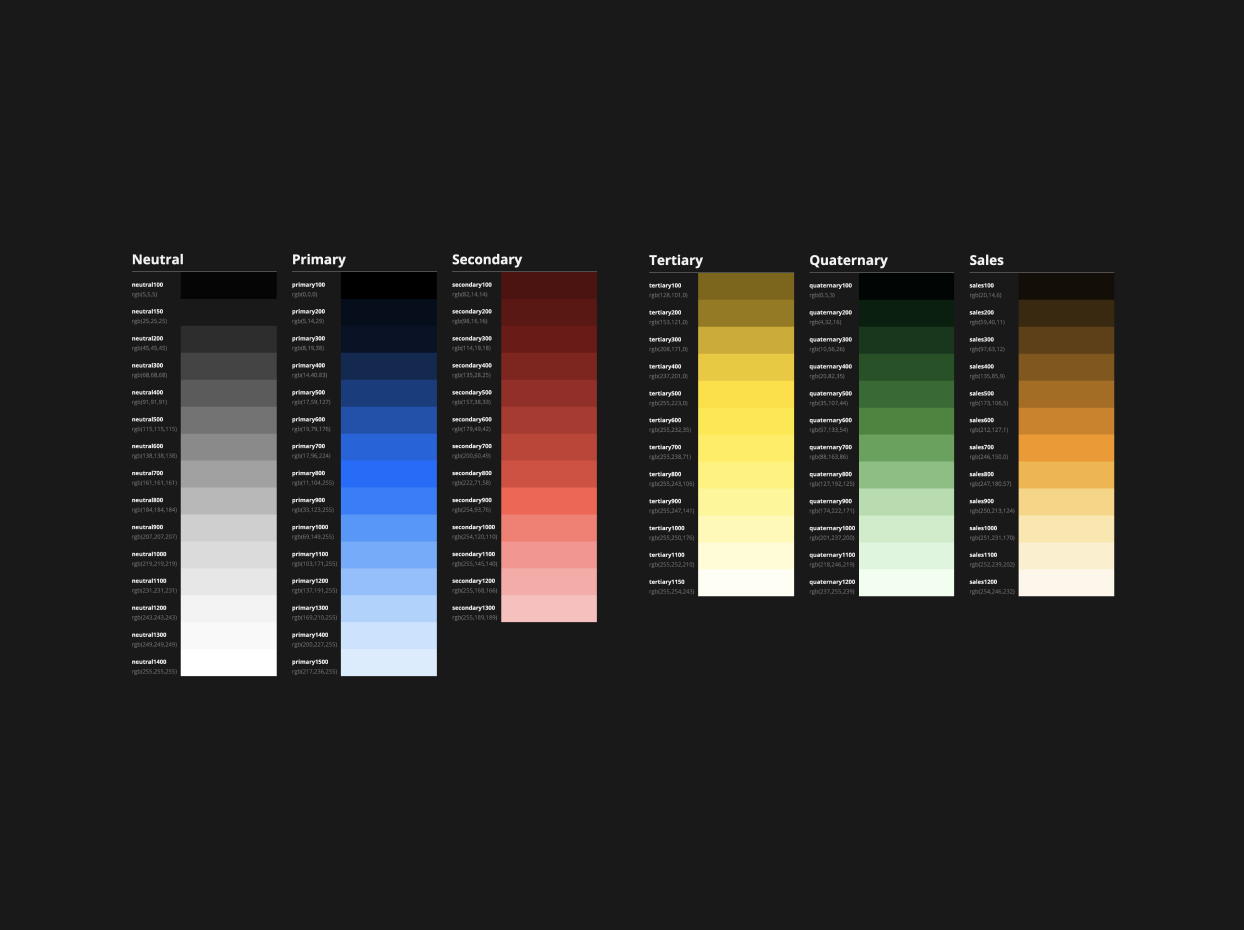Click the 'rgb(255,247,141)' value text
The height and width of the screenshot is (930, 1244).
671,510
